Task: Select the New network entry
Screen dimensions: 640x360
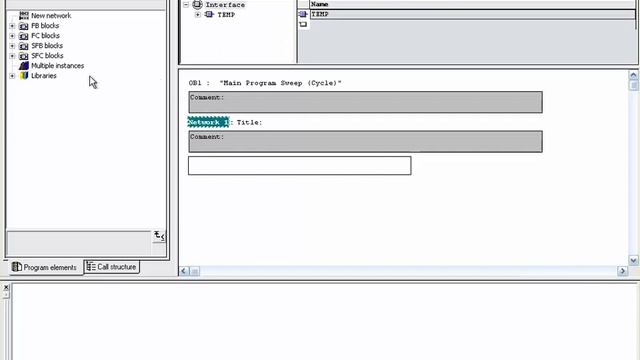Action: (51, 16)
